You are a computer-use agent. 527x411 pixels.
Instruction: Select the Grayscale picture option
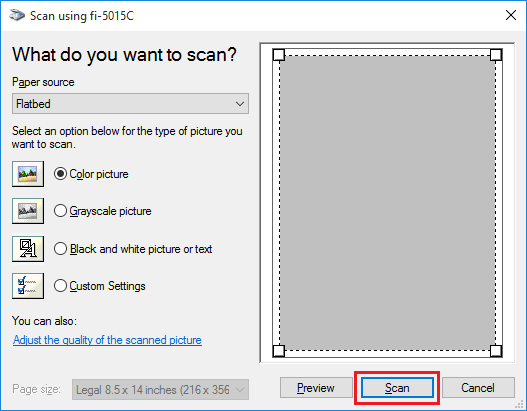pos(60,211)
